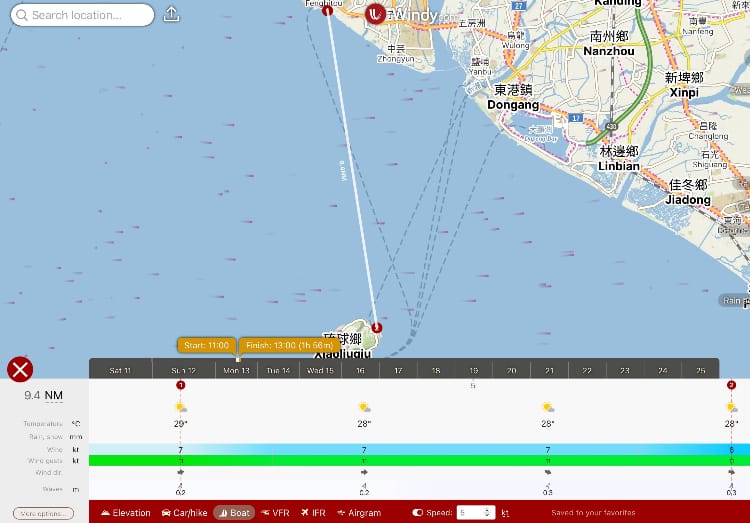750x523 pixels.
Task: Open the Airgram view
Action: 358,512
